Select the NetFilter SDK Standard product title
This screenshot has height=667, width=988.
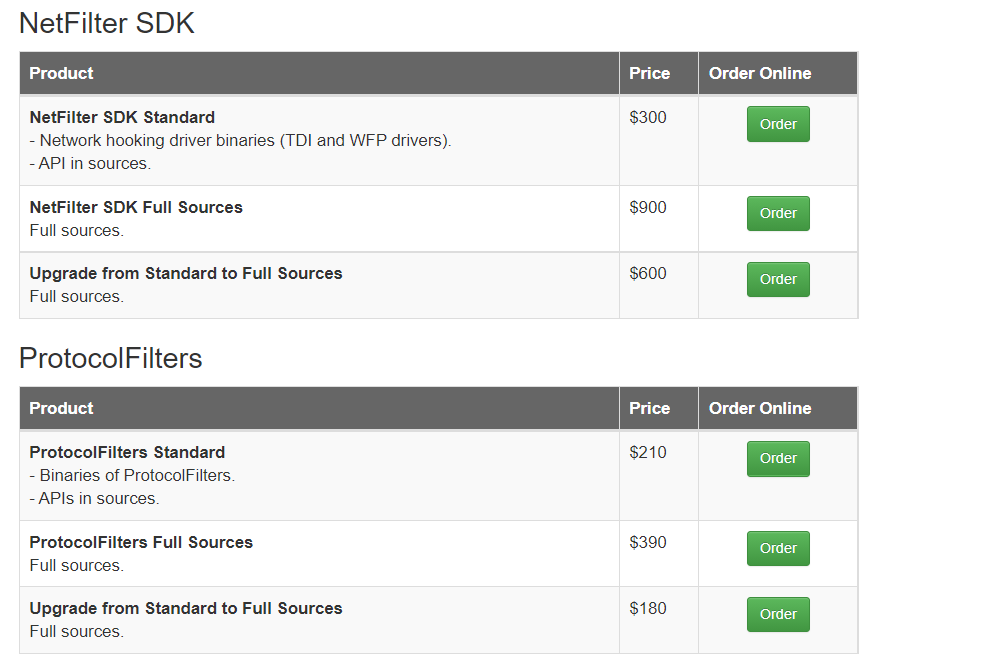(122, 117)
